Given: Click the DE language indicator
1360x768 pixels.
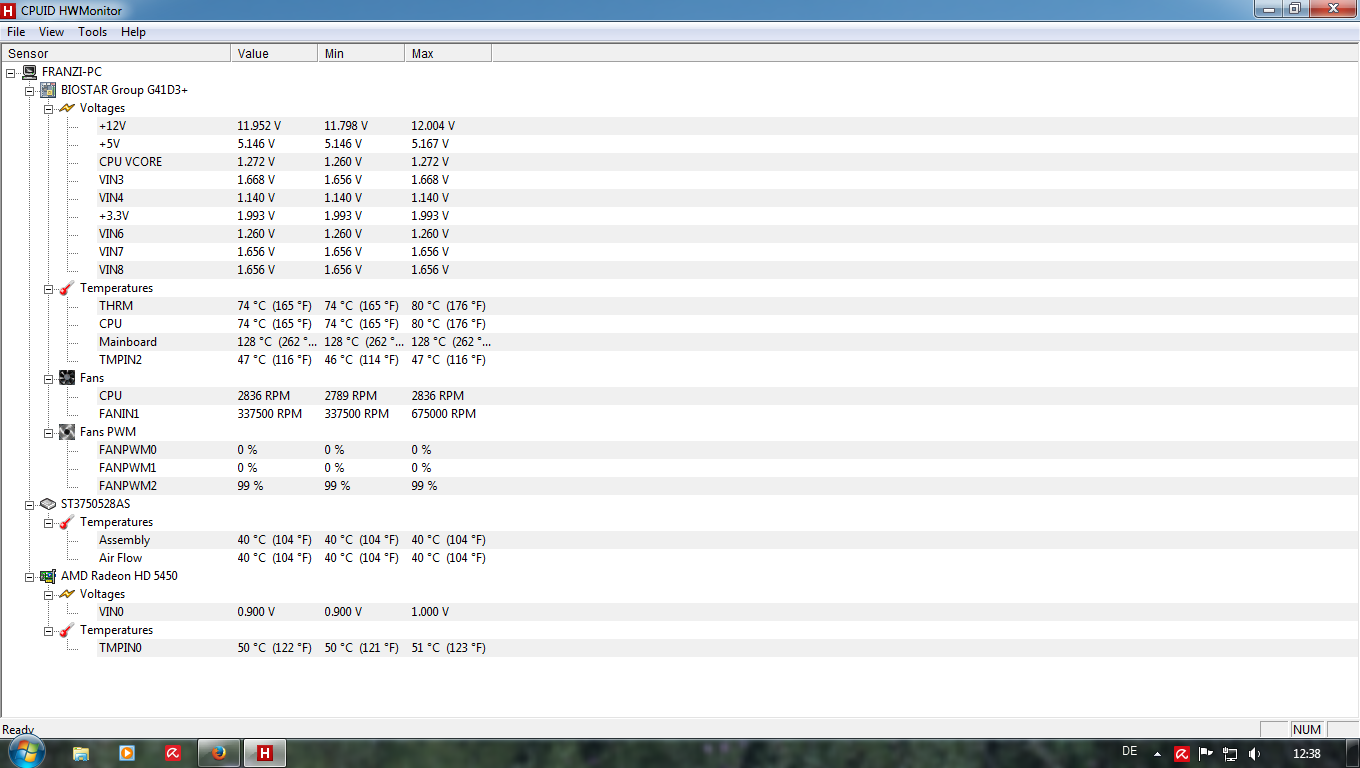Looking at the screenshot, I should click(x=1130, y=751).
